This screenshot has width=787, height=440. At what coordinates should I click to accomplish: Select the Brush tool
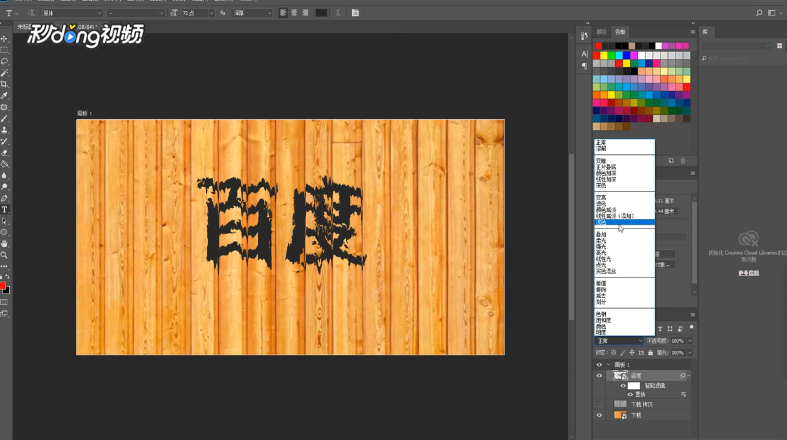[5, 118]
